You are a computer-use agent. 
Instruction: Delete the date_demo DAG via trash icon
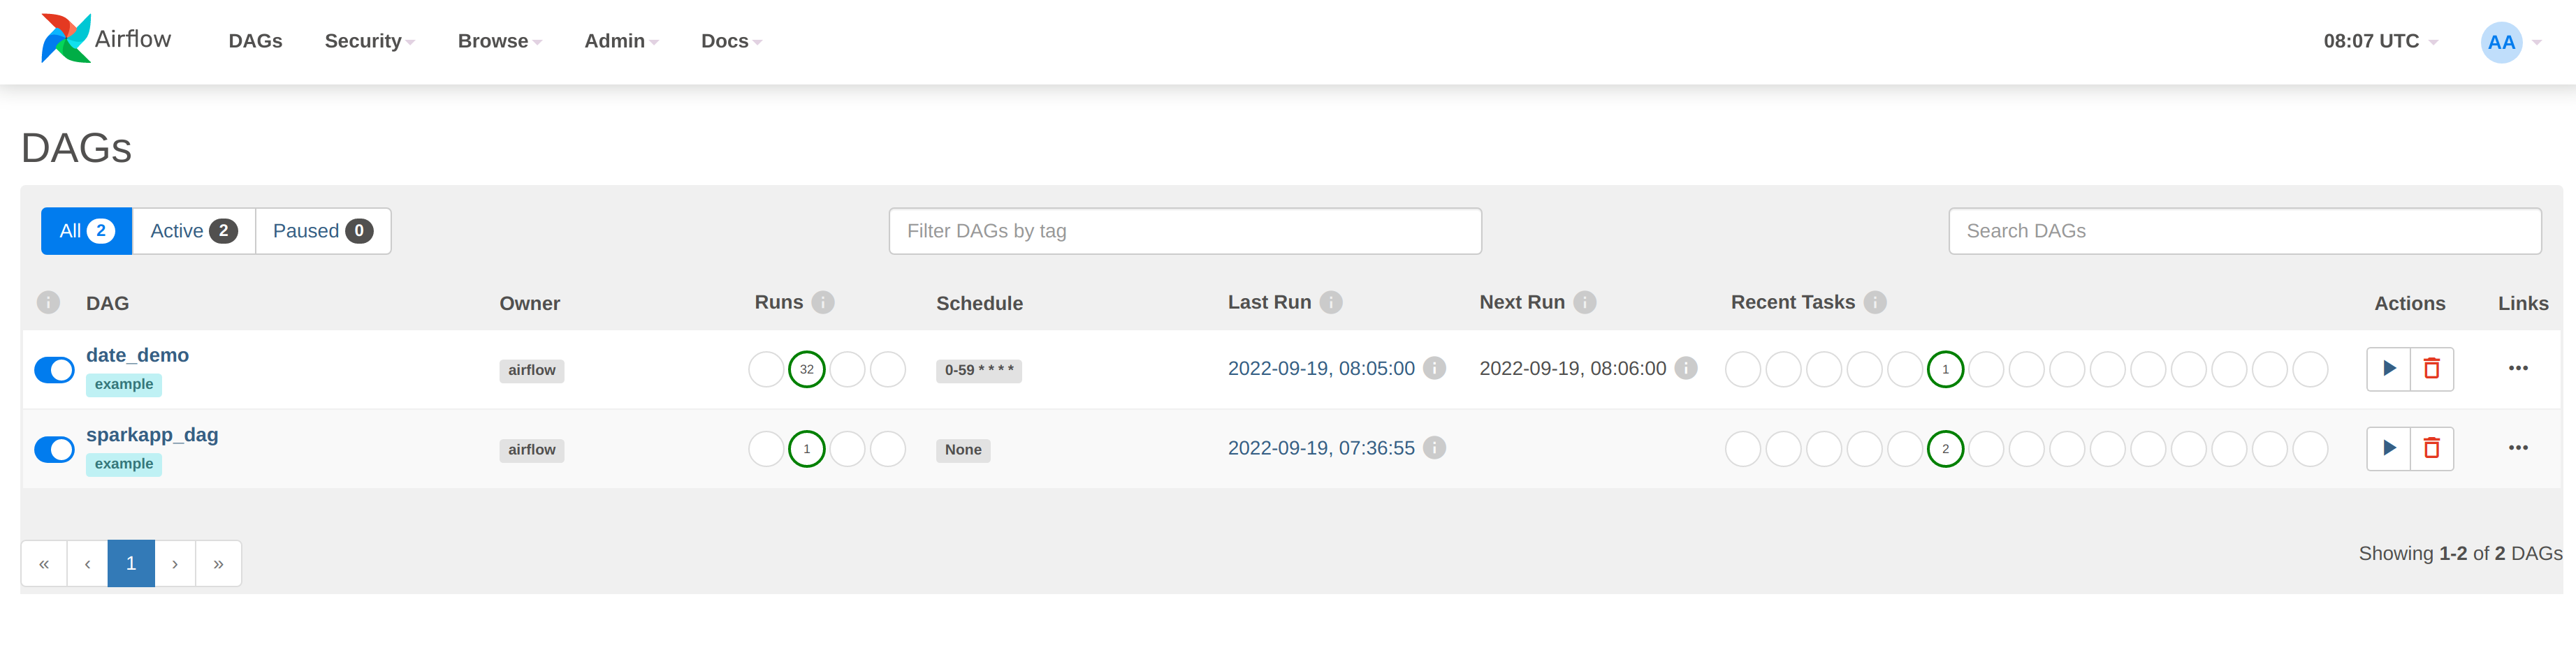[2431, 369]
